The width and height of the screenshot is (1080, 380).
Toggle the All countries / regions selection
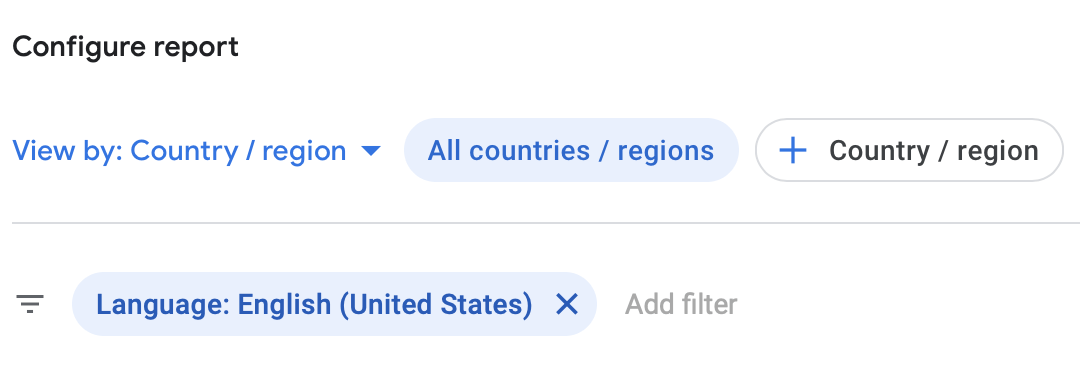pos(571,150)
